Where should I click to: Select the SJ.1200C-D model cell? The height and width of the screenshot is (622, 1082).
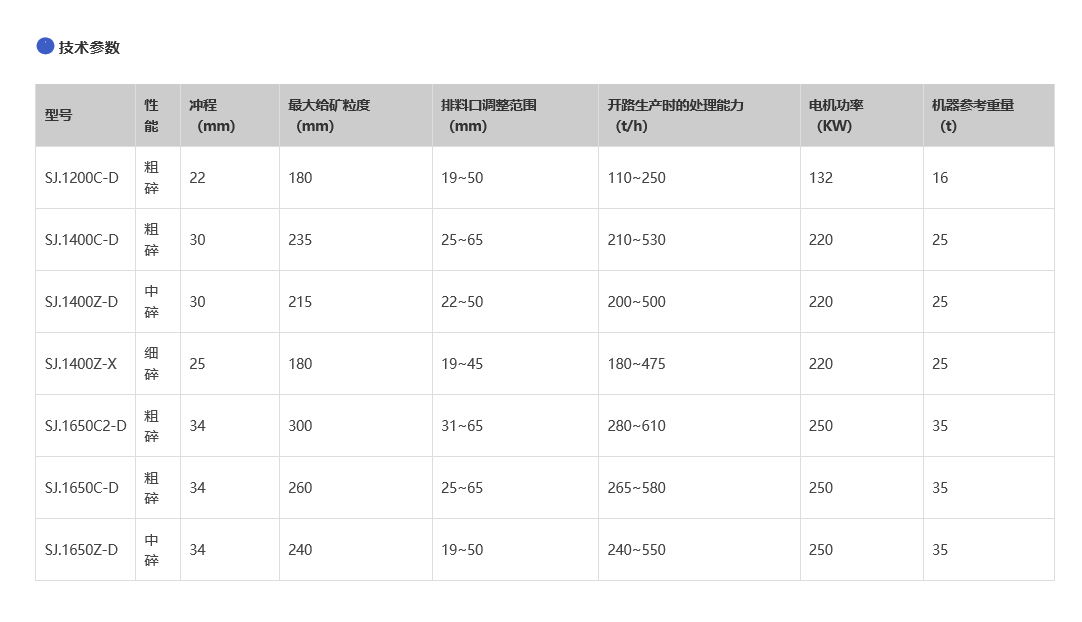[x=81, y=178]
